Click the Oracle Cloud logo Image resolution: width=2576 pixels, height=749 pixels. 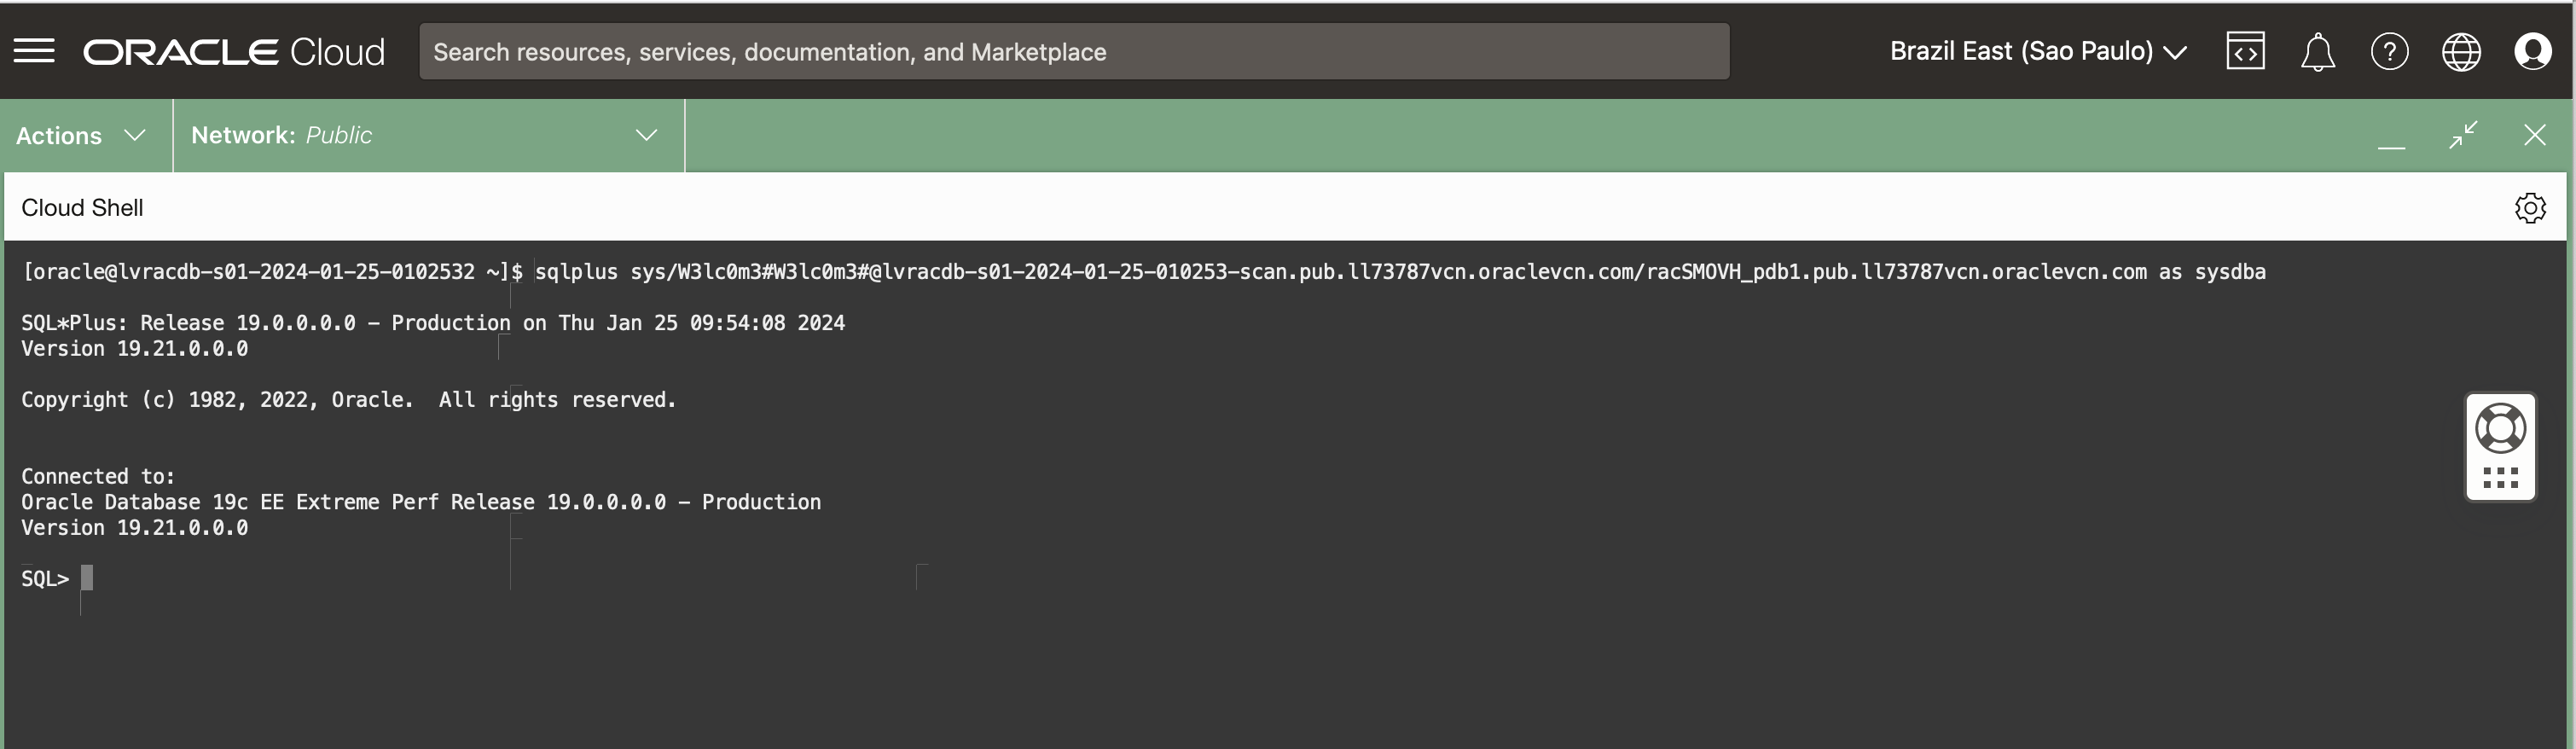coord(233,52)
